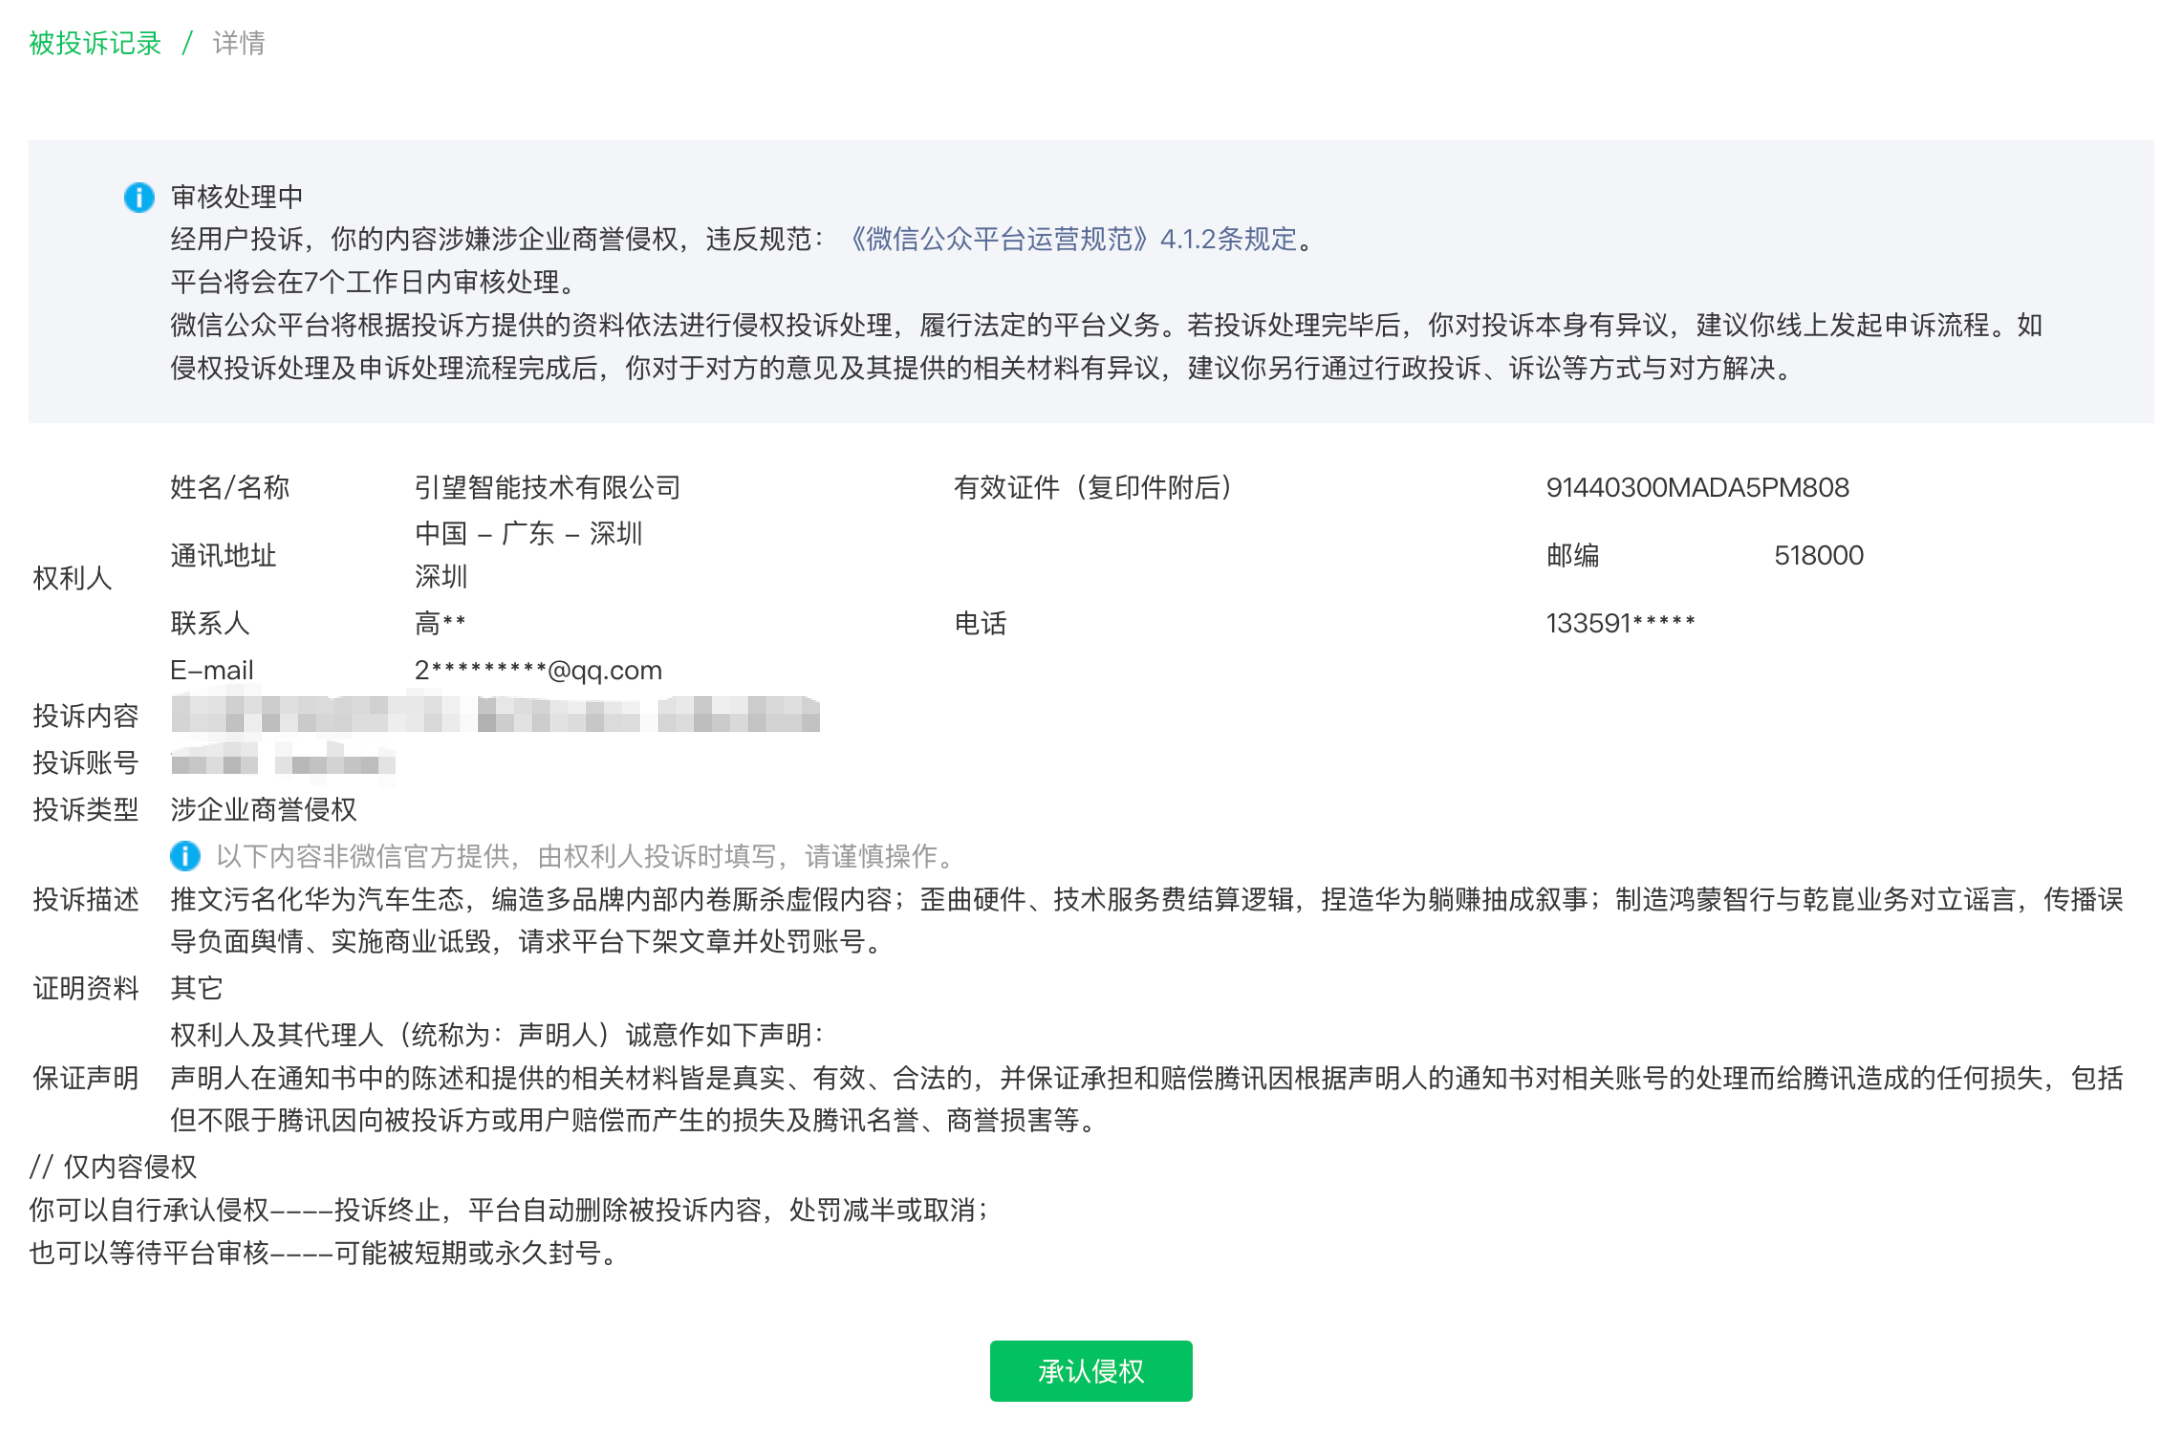
Task: Click the blurred 投诉账号 value
Action: pyautogui.click(x=283, y=763)
